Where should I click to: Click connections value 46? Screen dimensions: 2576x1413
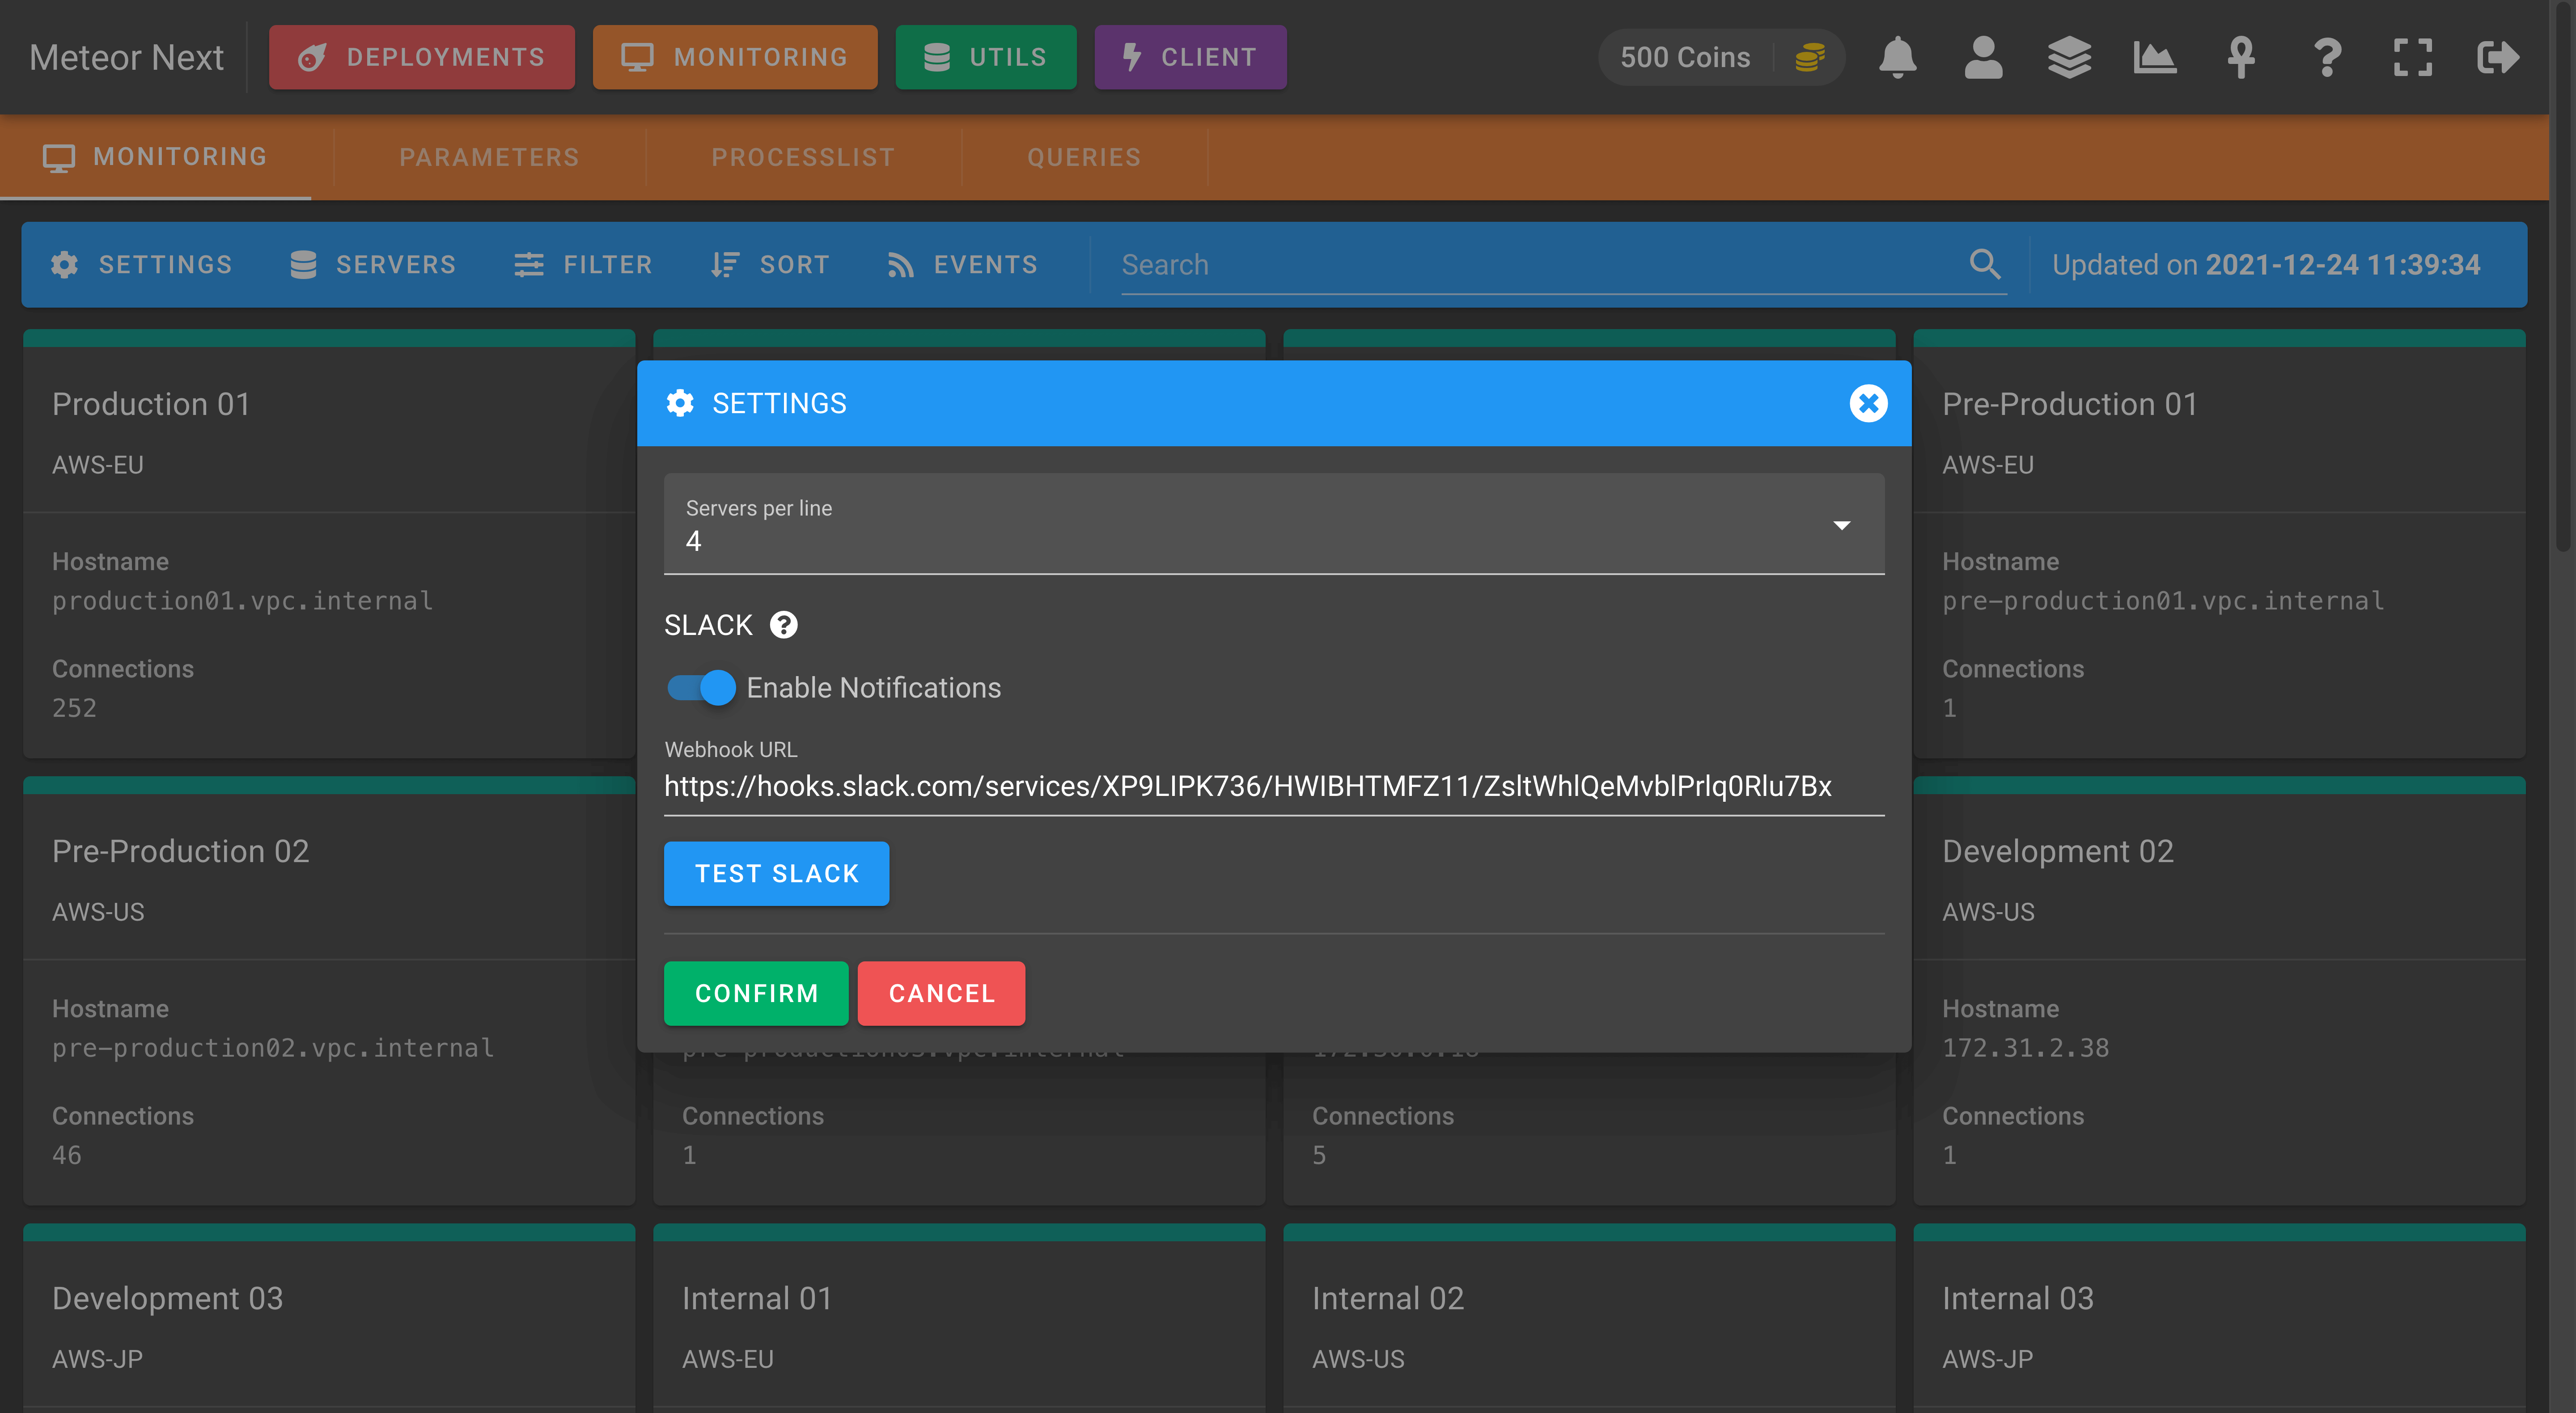pos(67,1155)
